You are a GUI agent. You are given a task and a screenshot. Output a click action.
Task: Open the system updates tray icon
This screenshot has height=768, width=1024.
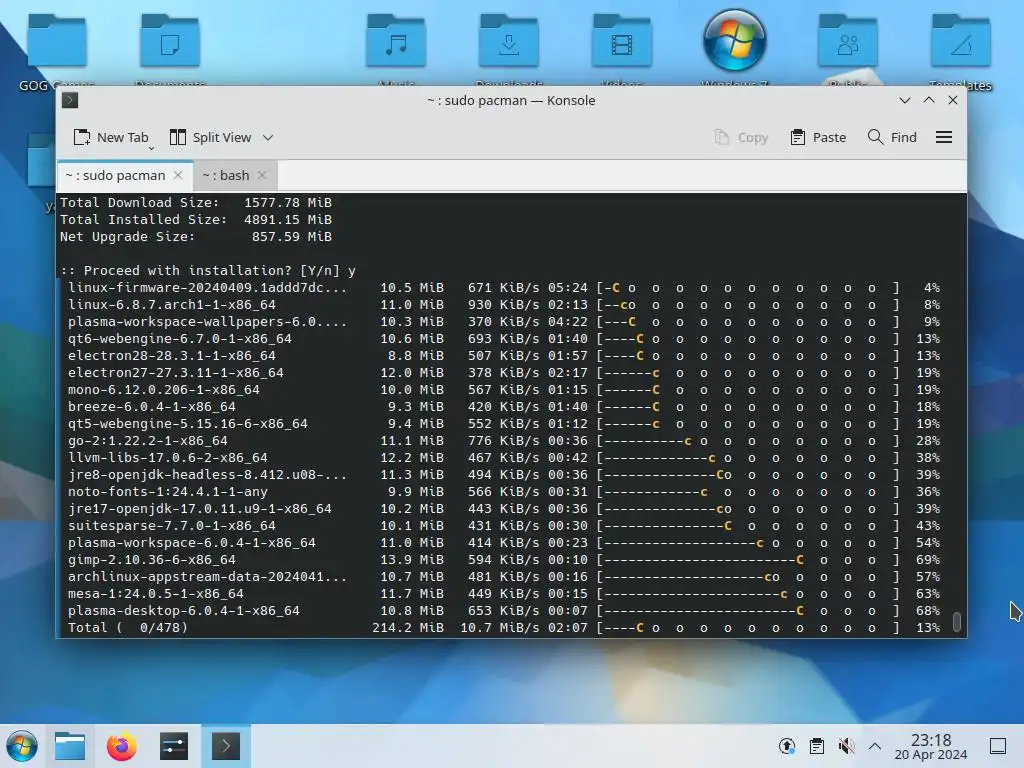click(787, 746)
